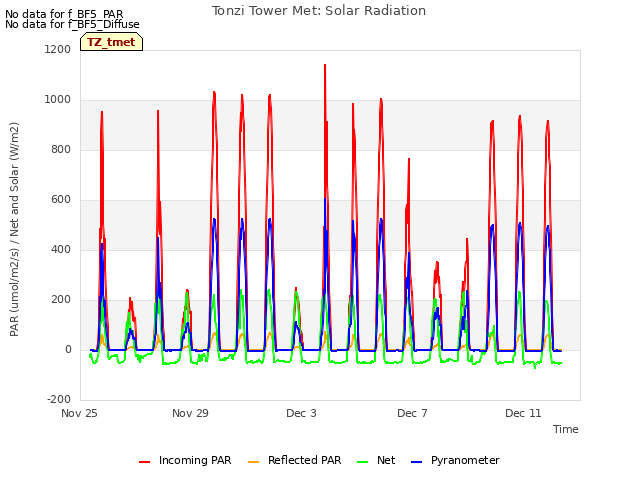640x480 pixels.
Task: Toggle the Net legend entry
Action: coord(376,460)
